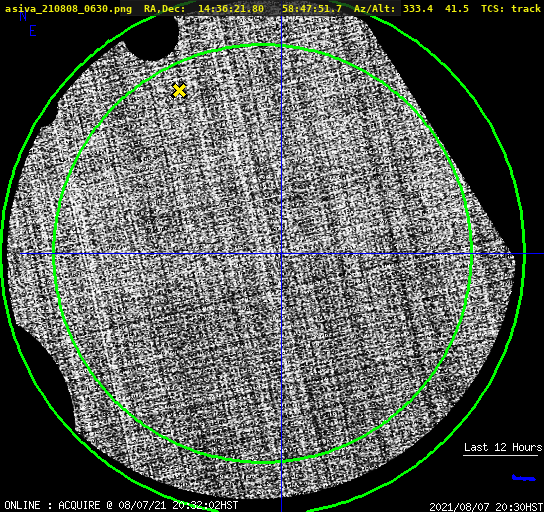Click the TCS: track status
The image size is (544, 512).
tap(511, 8)
